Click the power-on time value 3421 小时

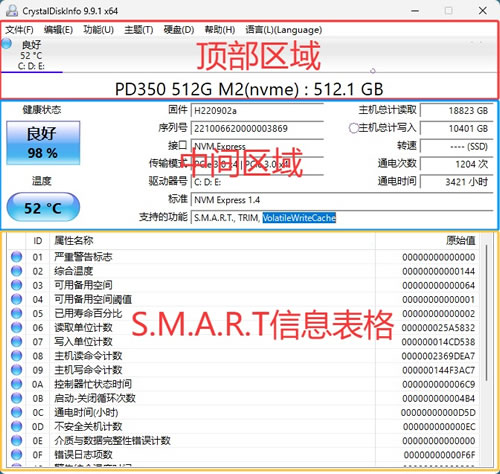456,182
